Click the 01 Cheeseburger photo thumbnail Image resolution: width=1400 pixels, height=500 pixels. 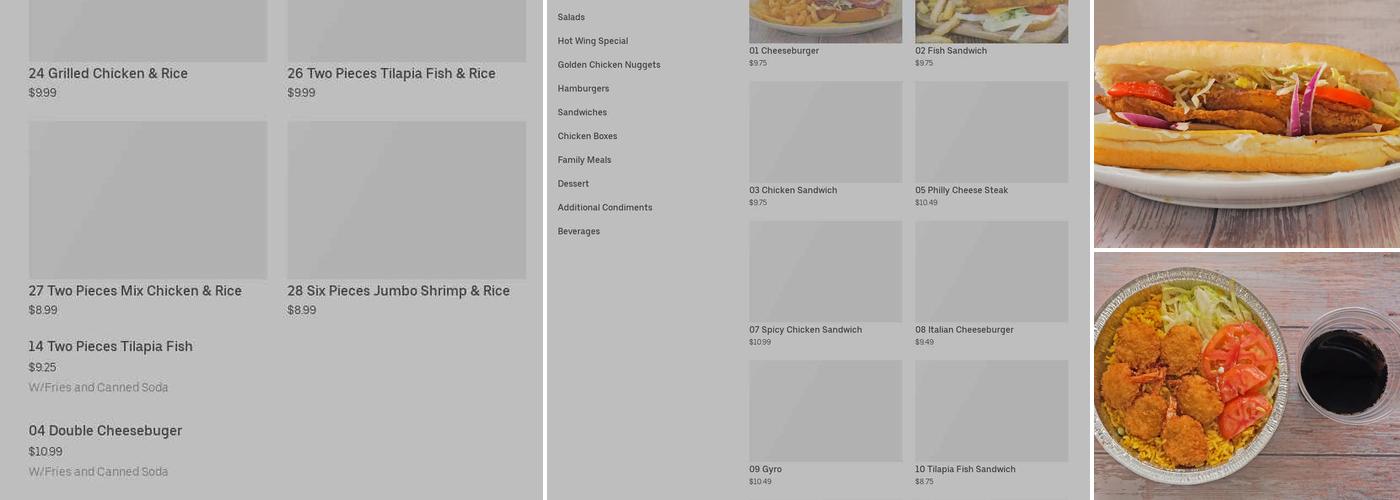[x=825, y=20]
